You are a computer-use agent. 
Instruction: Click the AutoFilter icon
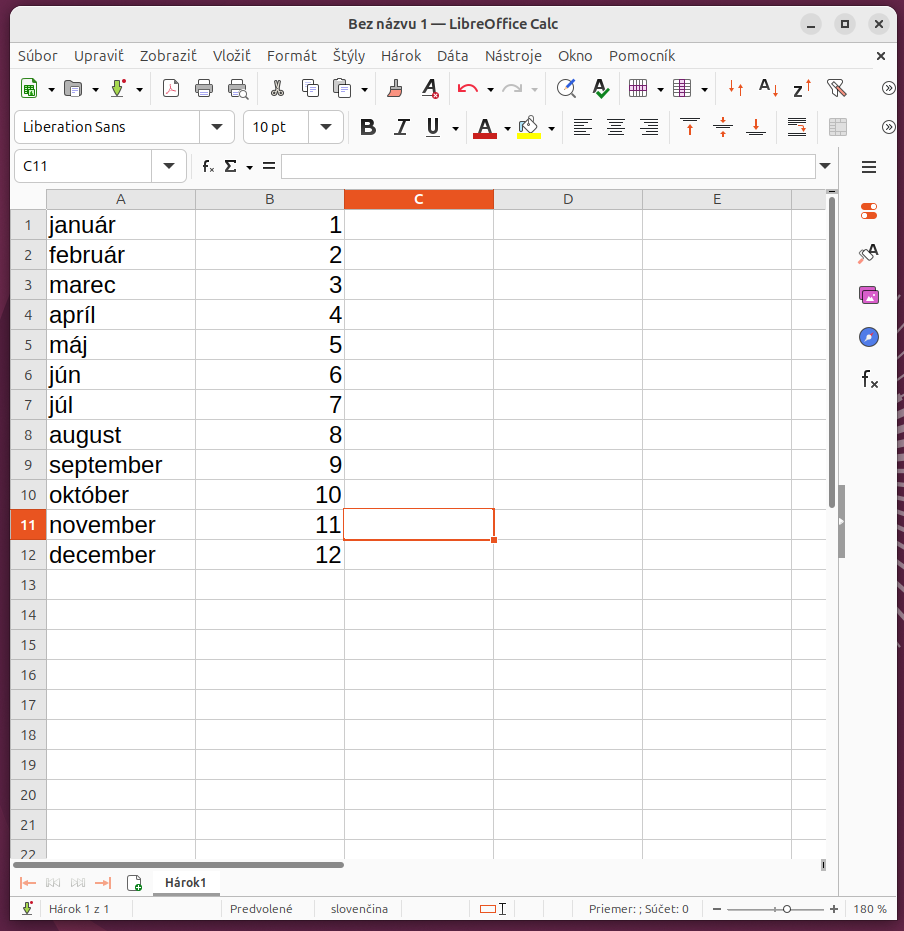click(x=836, y=89)
